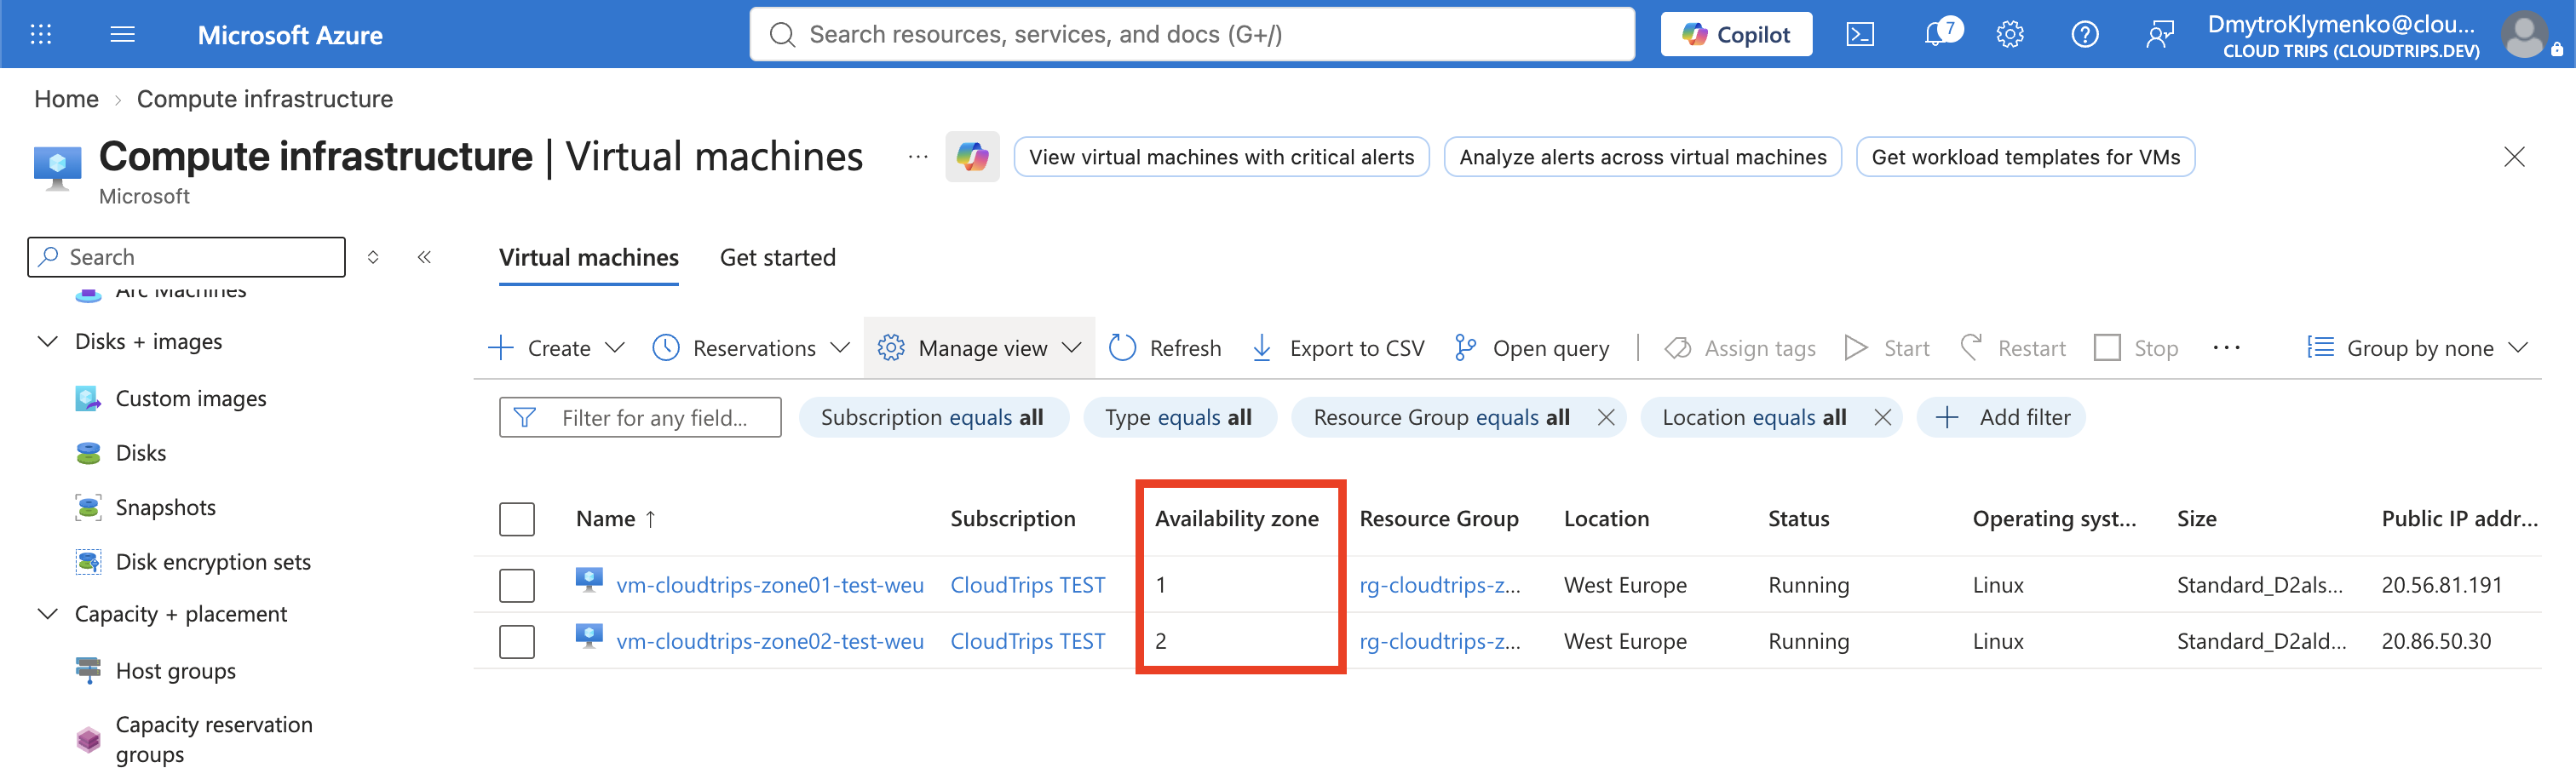Click the Start play icon
Viewport: 2576px width, 768px height.
[x=1856, y=348]
